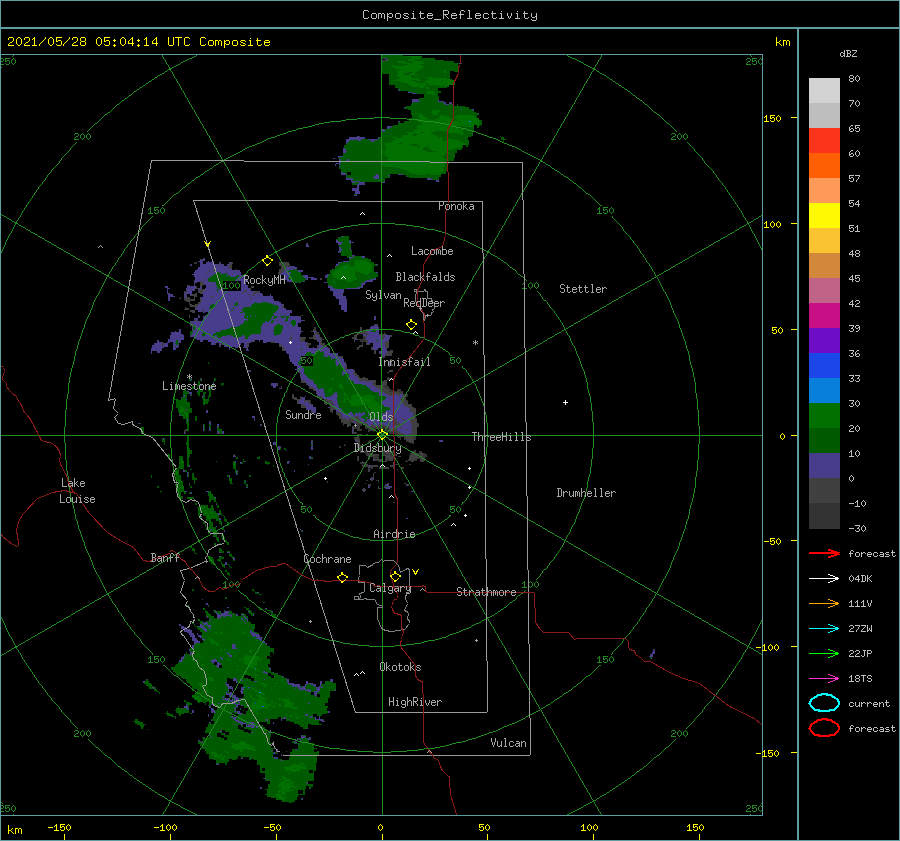Click the Didsbury city label

(x=378, y=448)
